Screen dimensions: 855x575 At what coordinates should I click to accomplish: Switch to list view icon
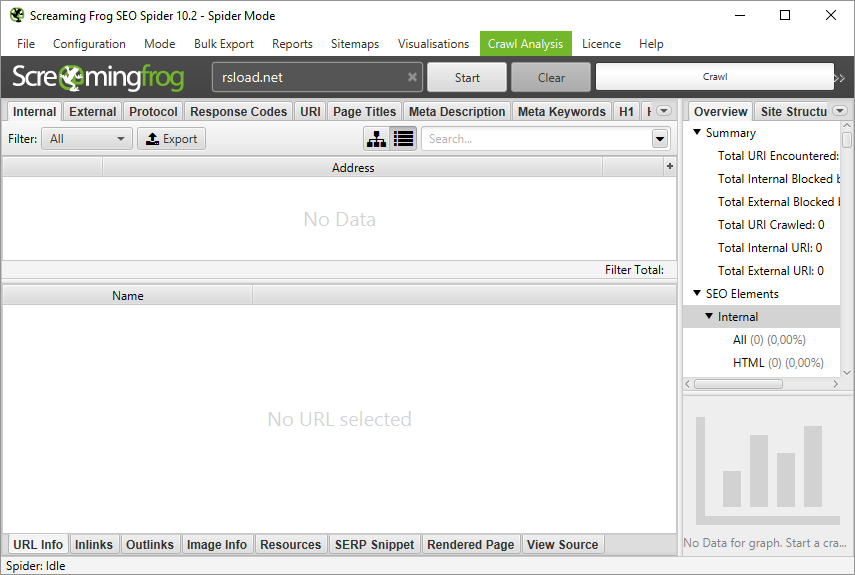tap(404, 139)
